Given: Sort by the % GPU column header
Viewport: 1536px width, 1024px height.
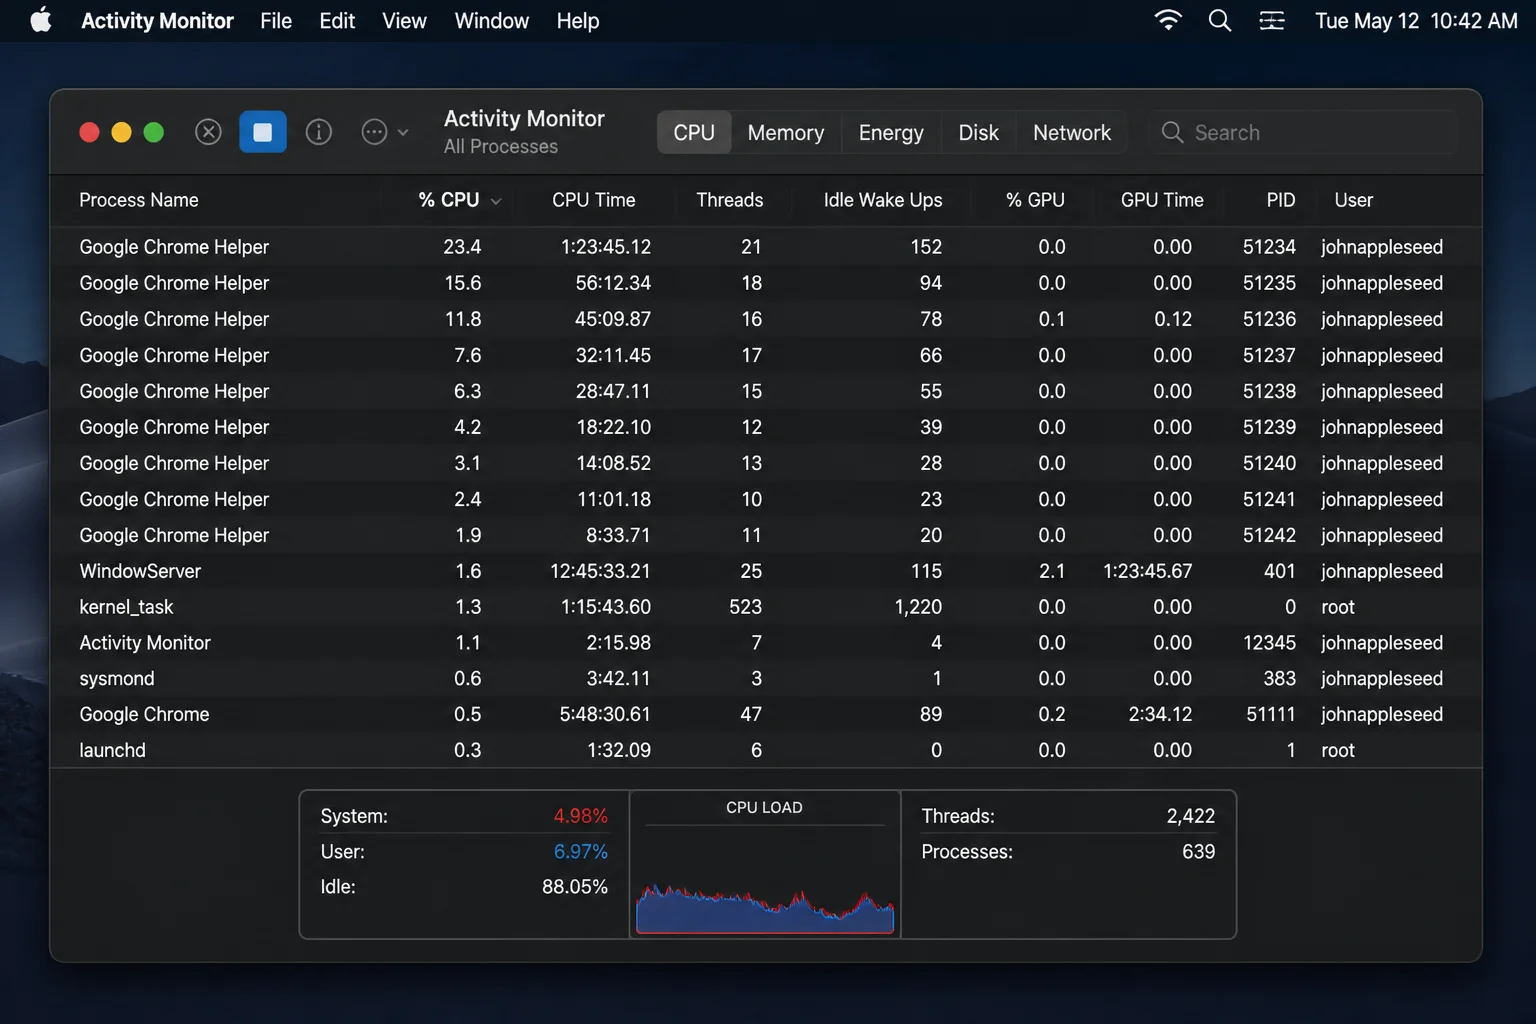Looking at the screenshot, I should point(1035,200).
